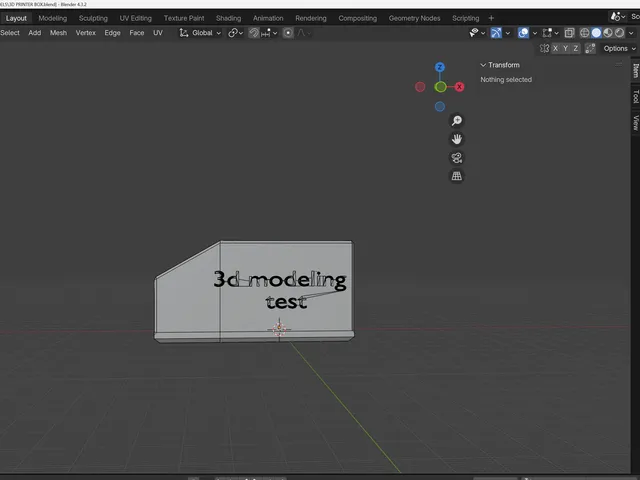Screen dimensions: 640x480
Task: Open the mesh edit overlay dropdown arrow
Action: 556,33
